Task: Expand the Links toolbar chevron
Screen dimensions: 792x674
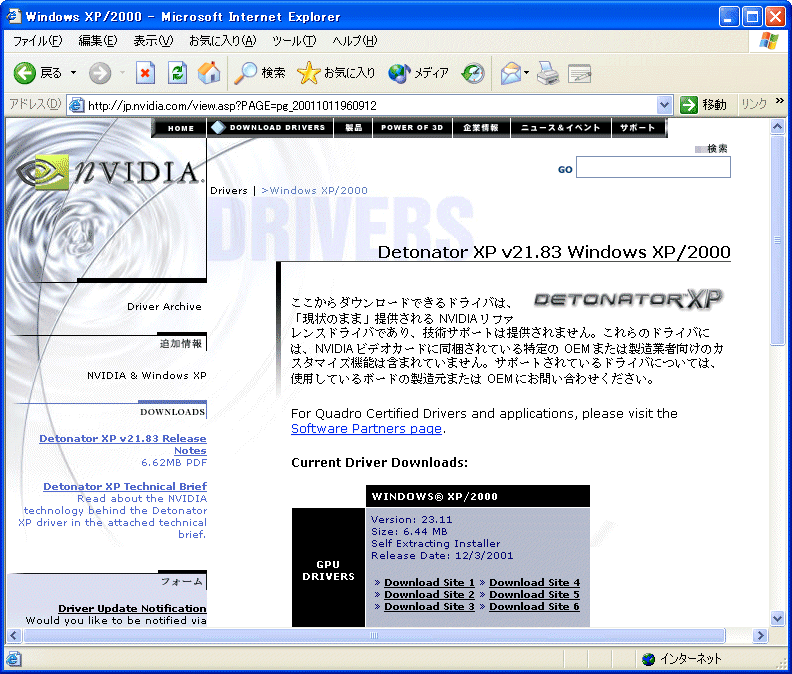Action: (x=780, y=101)
